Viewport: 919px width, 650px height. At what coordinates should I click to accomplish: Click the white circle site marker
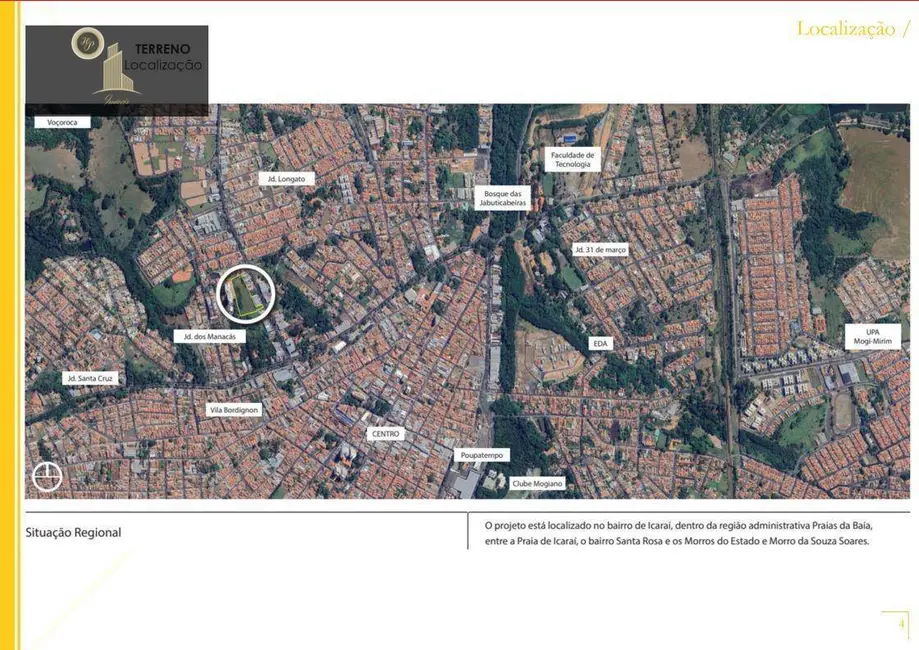(245, 294)
